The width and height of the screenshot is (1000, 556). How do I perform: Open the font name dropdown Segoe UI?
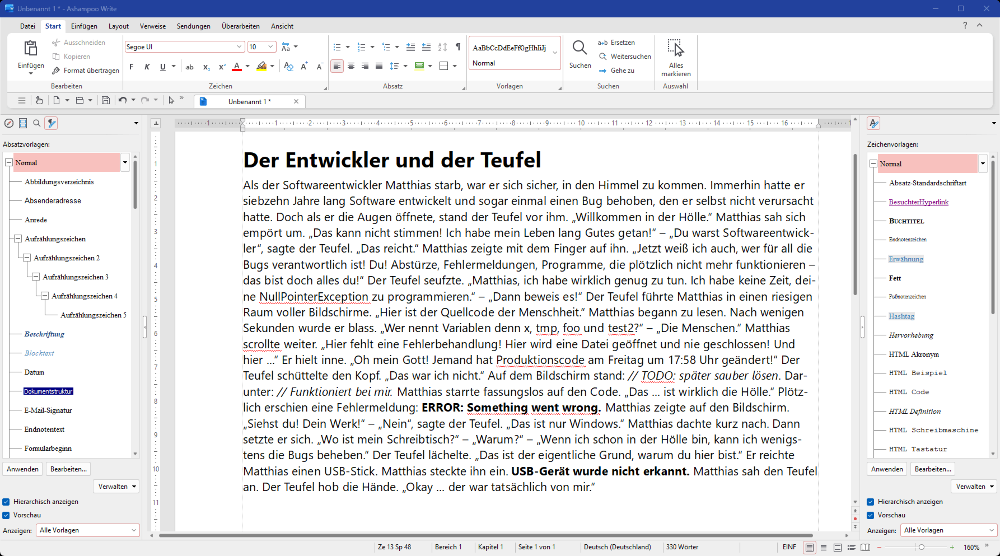pyautogui.click(x=240, y=47)
